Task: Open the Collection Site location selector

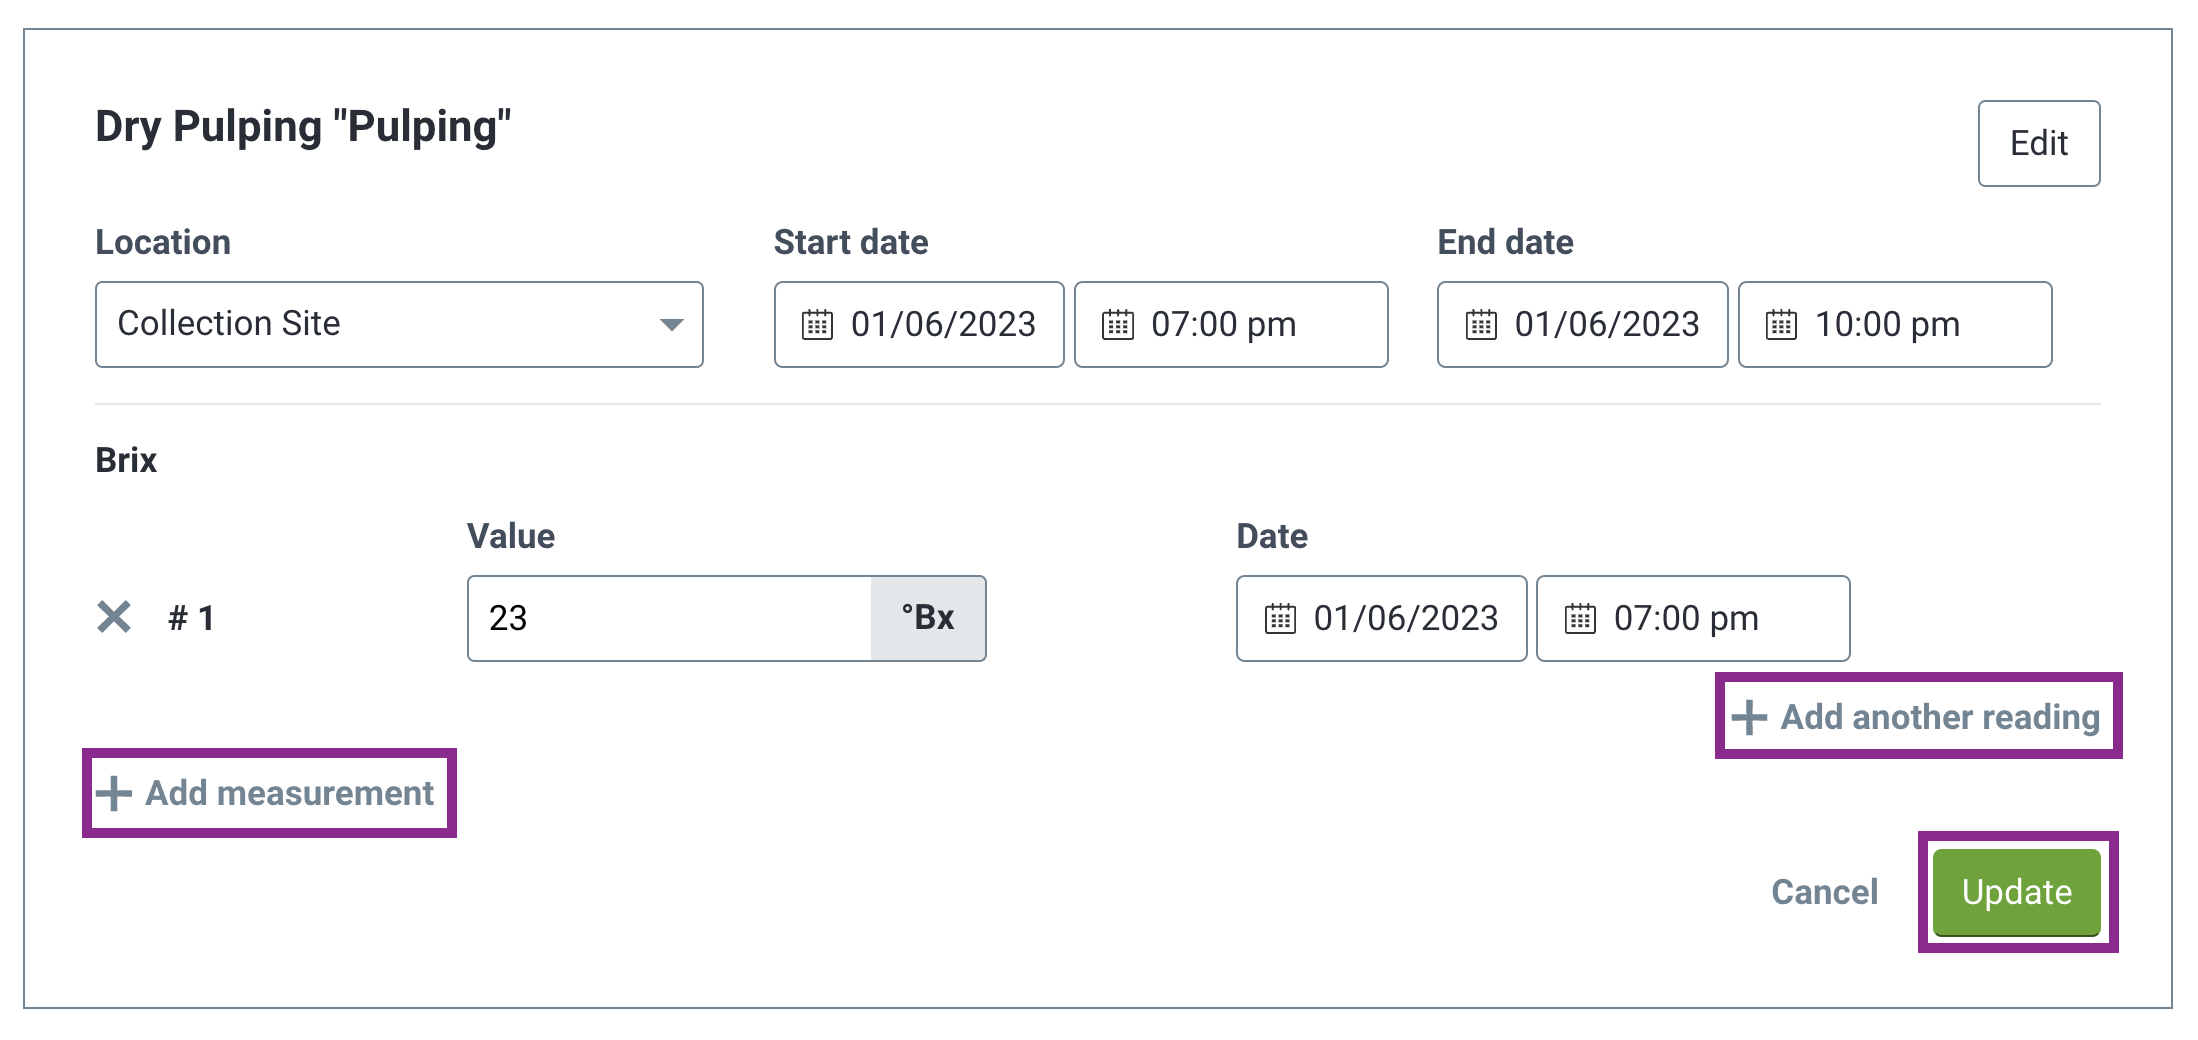Action: tap(399, 324)
